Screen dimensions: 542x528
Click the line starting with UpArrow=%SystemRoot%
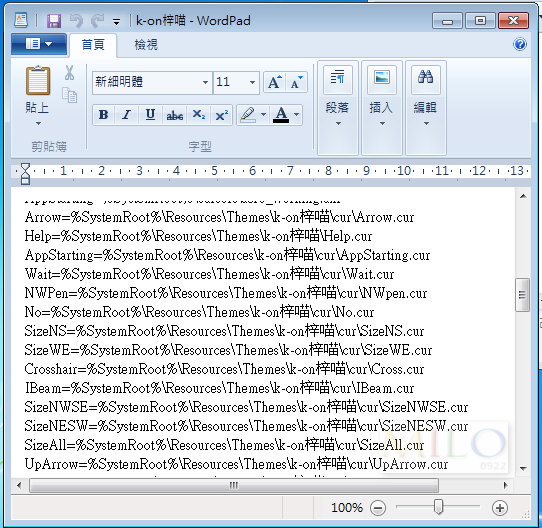click(x=236, y=464)
